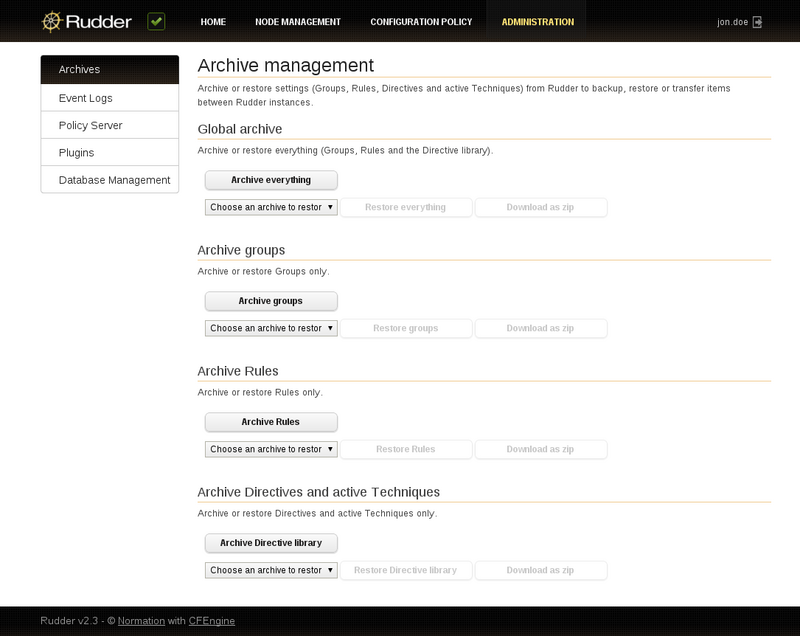Screen dimensions: 800x636
Task: Open archive dropdown under Archive Rules
Action: coord(271,449)
